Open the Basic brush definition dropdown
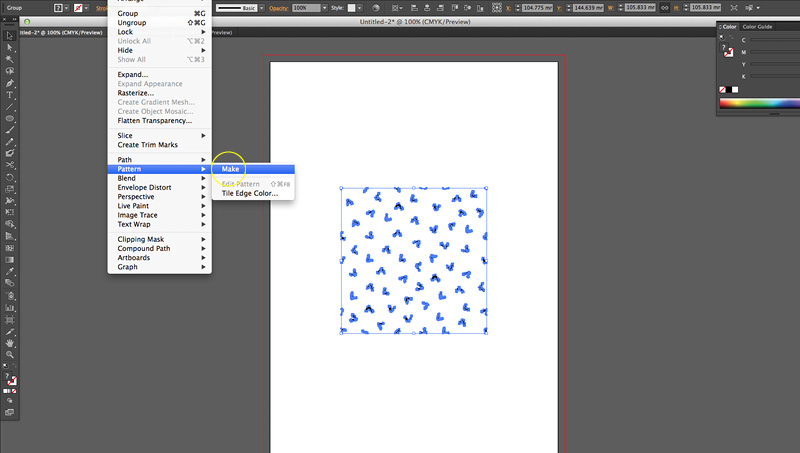This screenshot has width=800, height=453. point(262,8)
